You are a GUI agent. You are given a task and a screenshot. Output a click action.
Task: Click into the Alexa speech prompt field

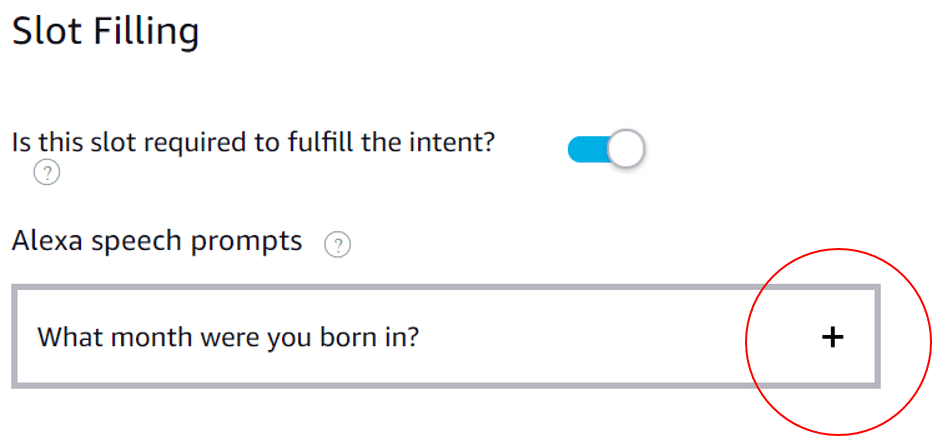click(400, 338)
